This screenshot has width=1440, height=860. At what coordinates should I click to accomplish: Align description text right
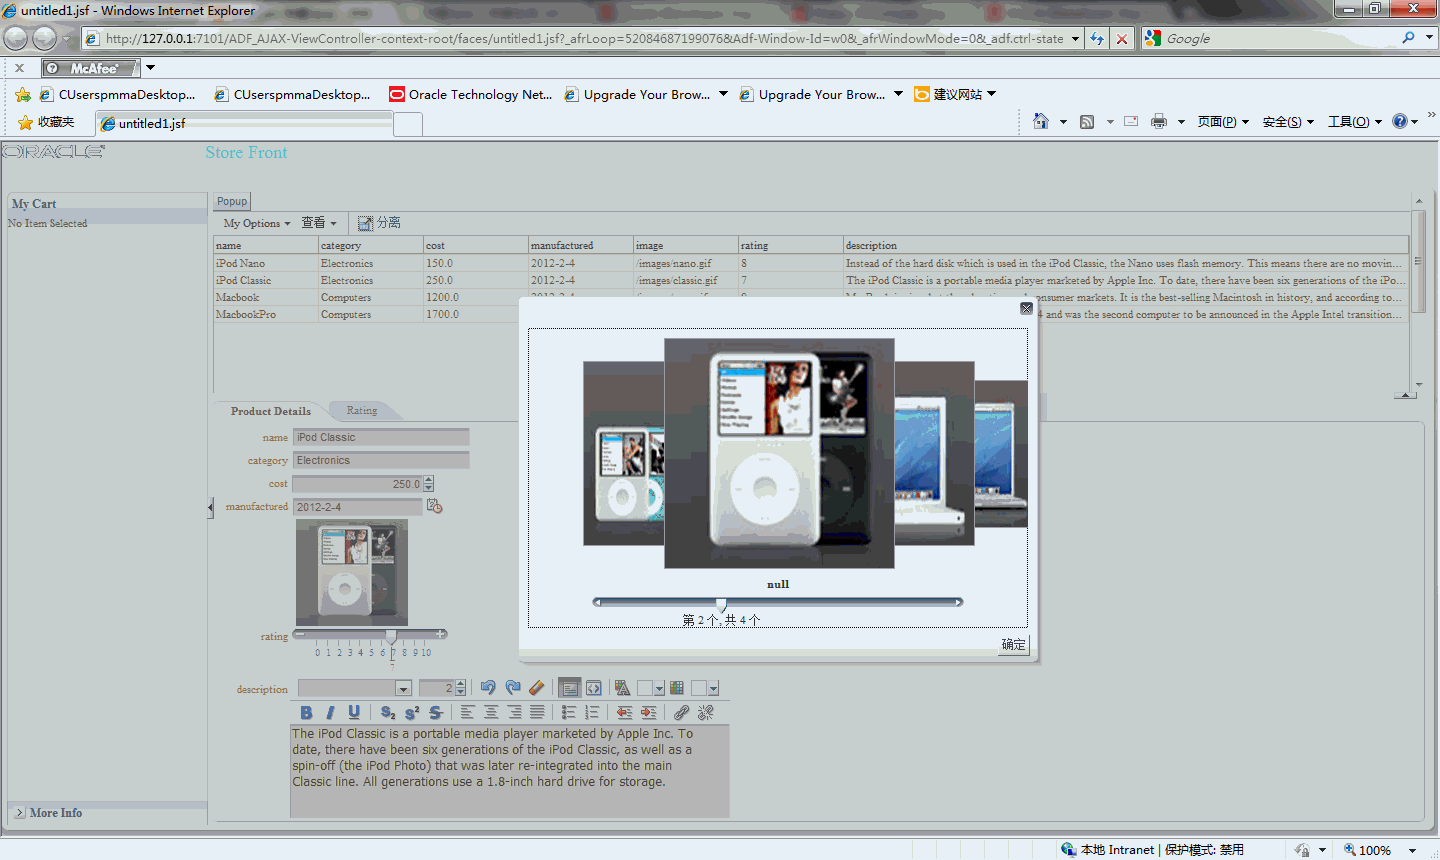click(514, 713)
